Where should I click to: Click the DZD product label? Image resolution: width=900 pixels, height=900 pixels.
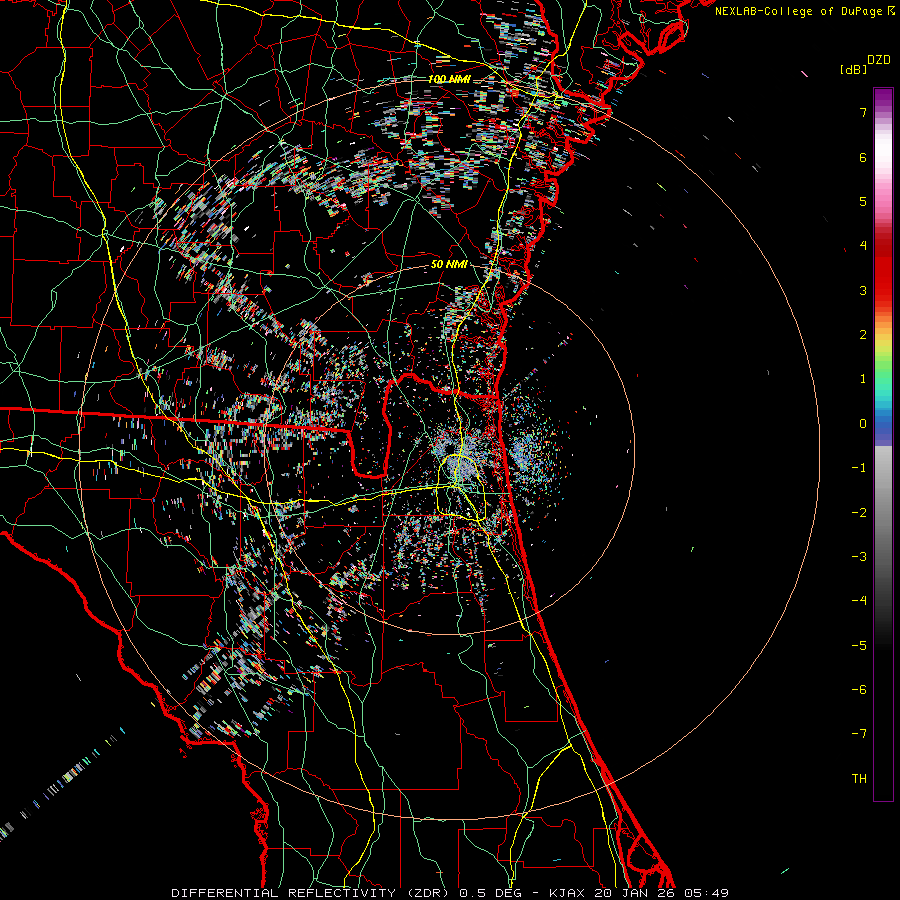click(x=879, y=60)
